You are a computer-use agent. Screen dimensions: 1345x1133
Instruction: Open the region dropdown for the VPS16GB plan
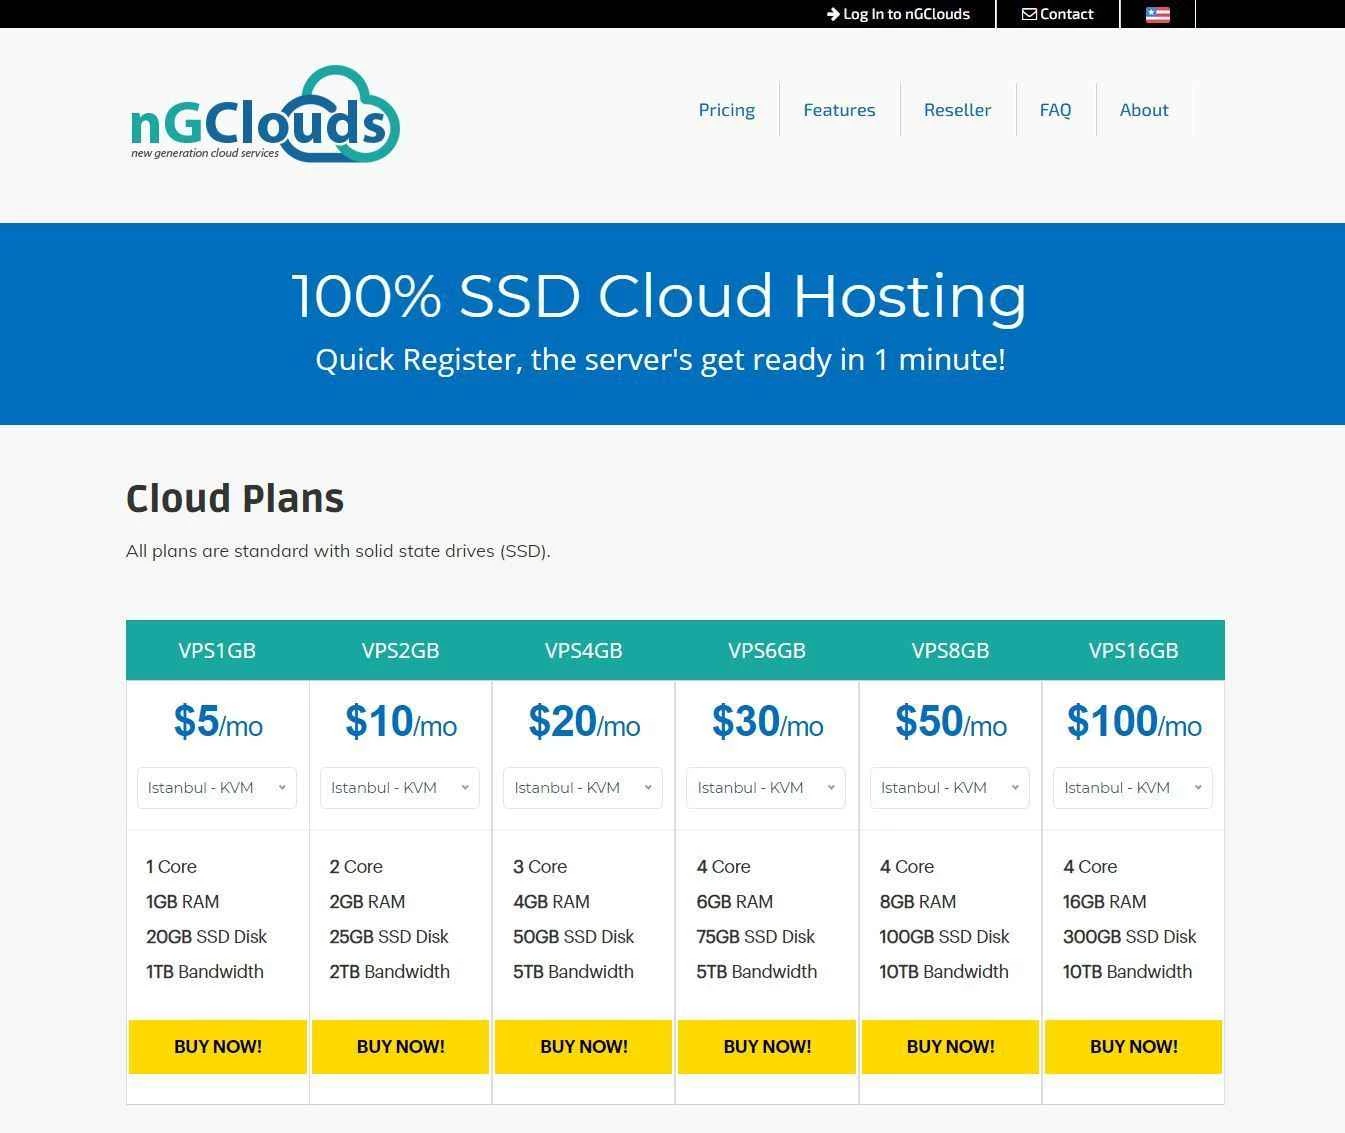click(x=1132, y=787)
